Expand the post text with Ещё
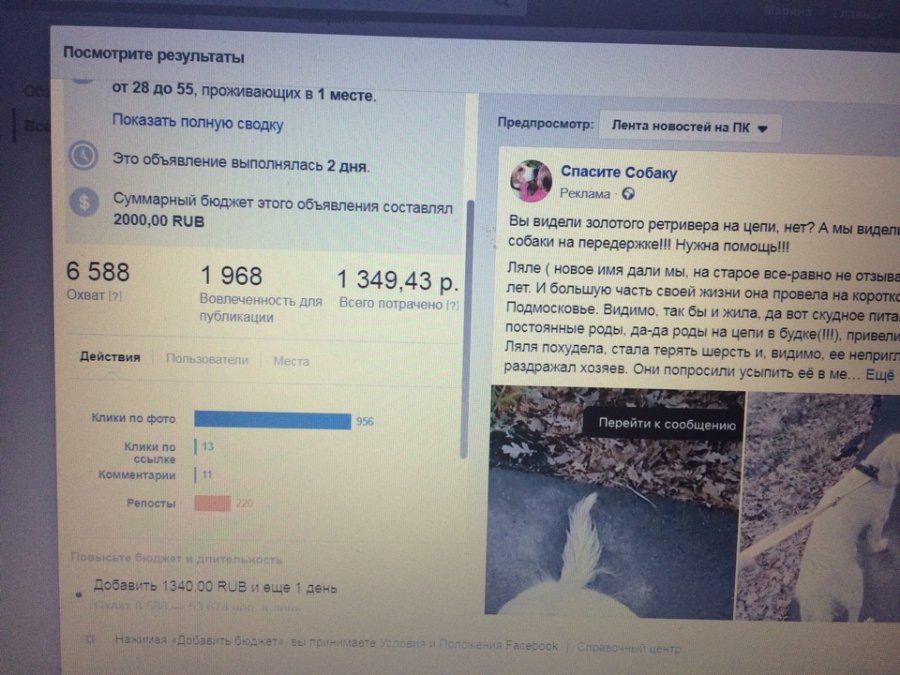Image resolution: width=900 pixels, height=675 pixels. [x=879, y=375]
